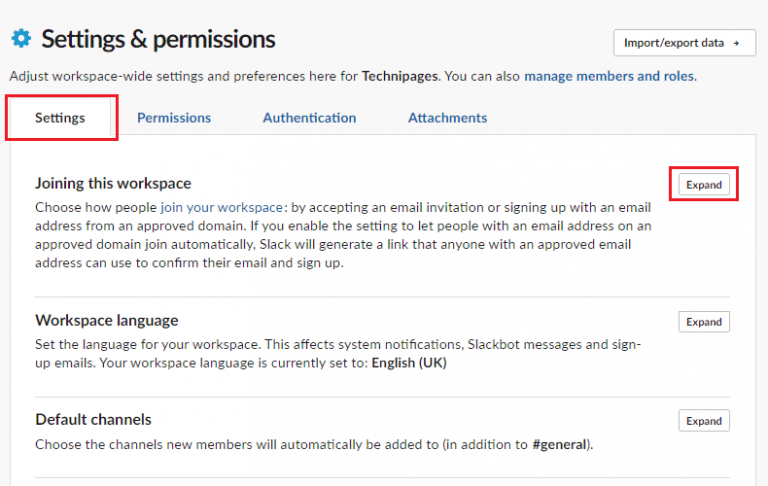This screenshot has width=768, height=486.
Task: Follow the manage members and roles link
Action: tap(609, 76)
